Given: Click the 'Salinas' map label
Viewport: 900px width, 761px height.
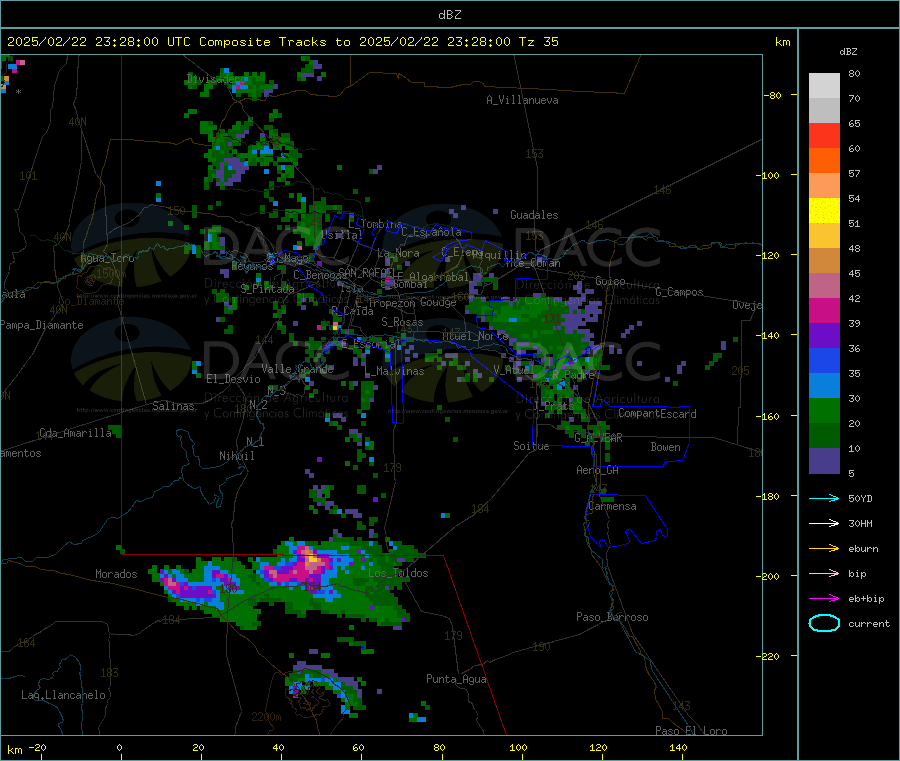Looking at the screenshot, I should pos(173,406).
